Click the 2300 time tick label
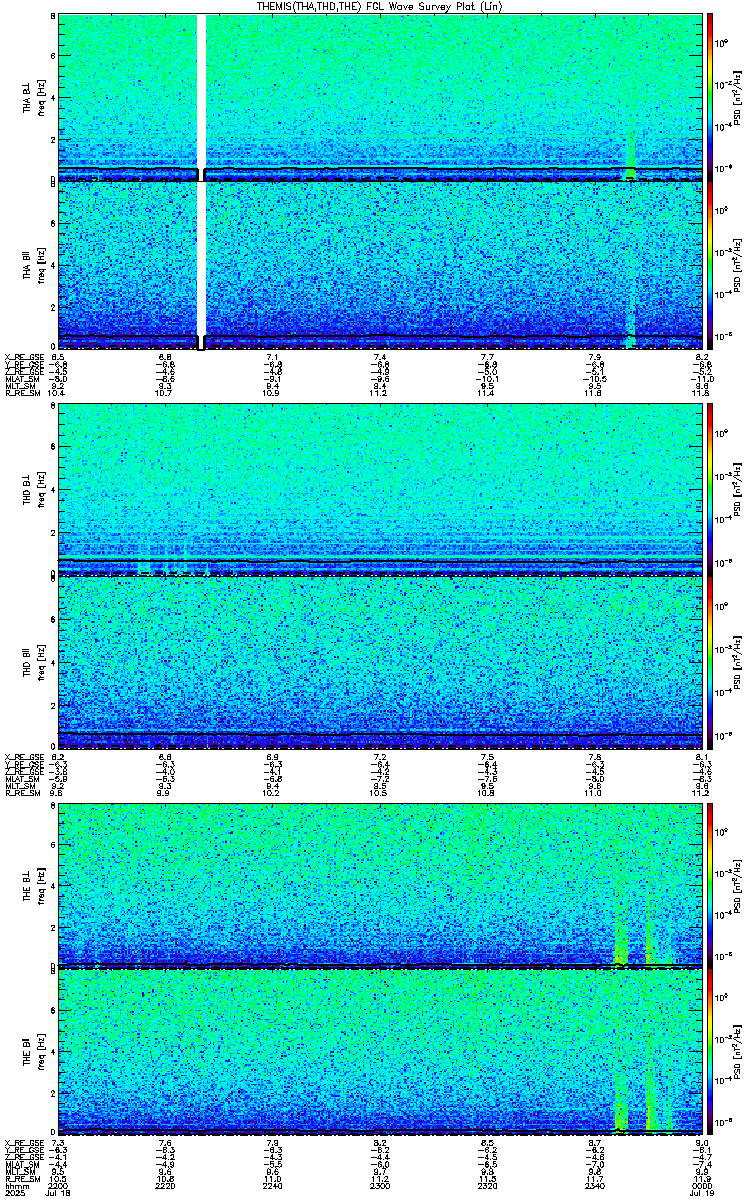The width and height of the screenshot is (750, 1200). [x=380, y=1185]
